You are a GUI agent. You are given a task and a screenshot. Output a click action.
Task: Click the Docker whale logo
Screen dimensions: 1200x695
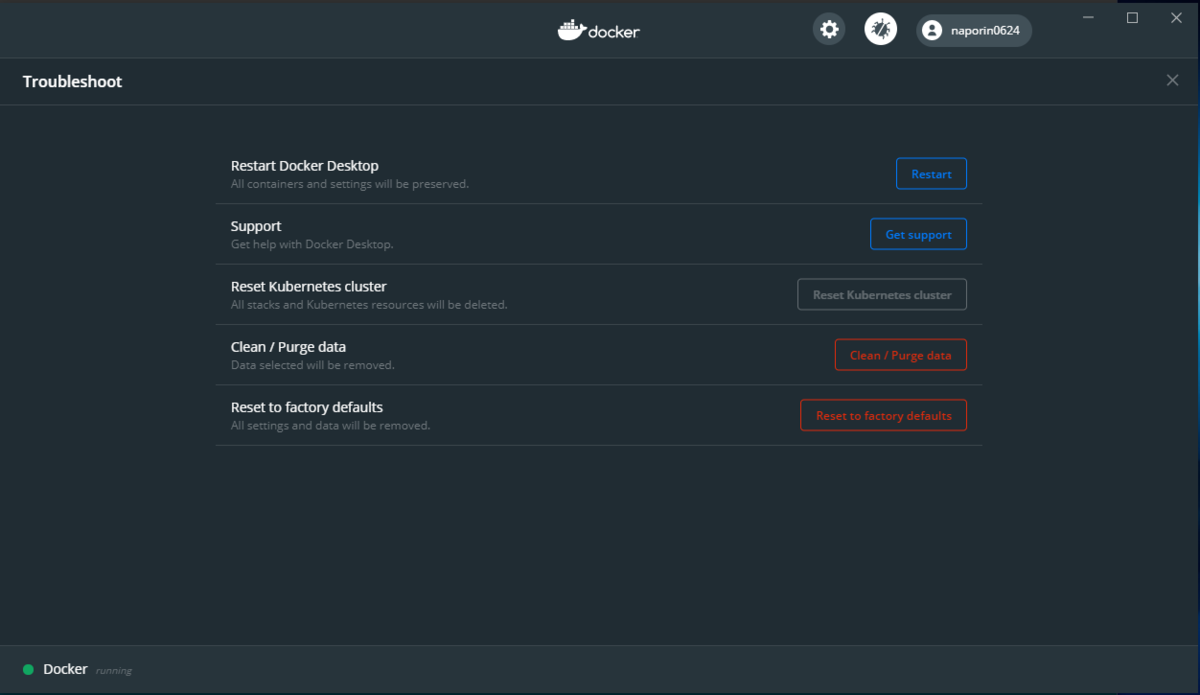coord(599,30)
